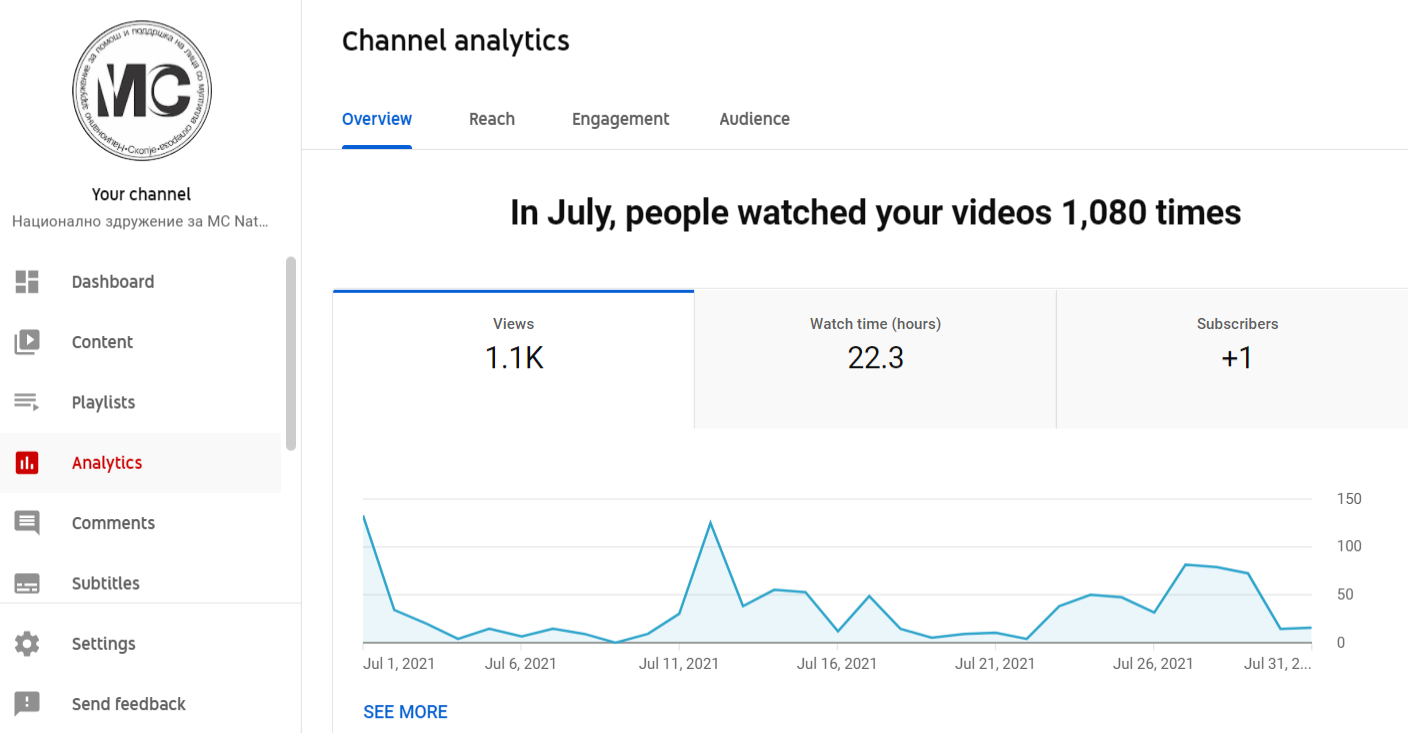Image resolution: width=1408 pixels, height=733 pixels.
Task: Select the Views metric card
Action: click(513, 345)
